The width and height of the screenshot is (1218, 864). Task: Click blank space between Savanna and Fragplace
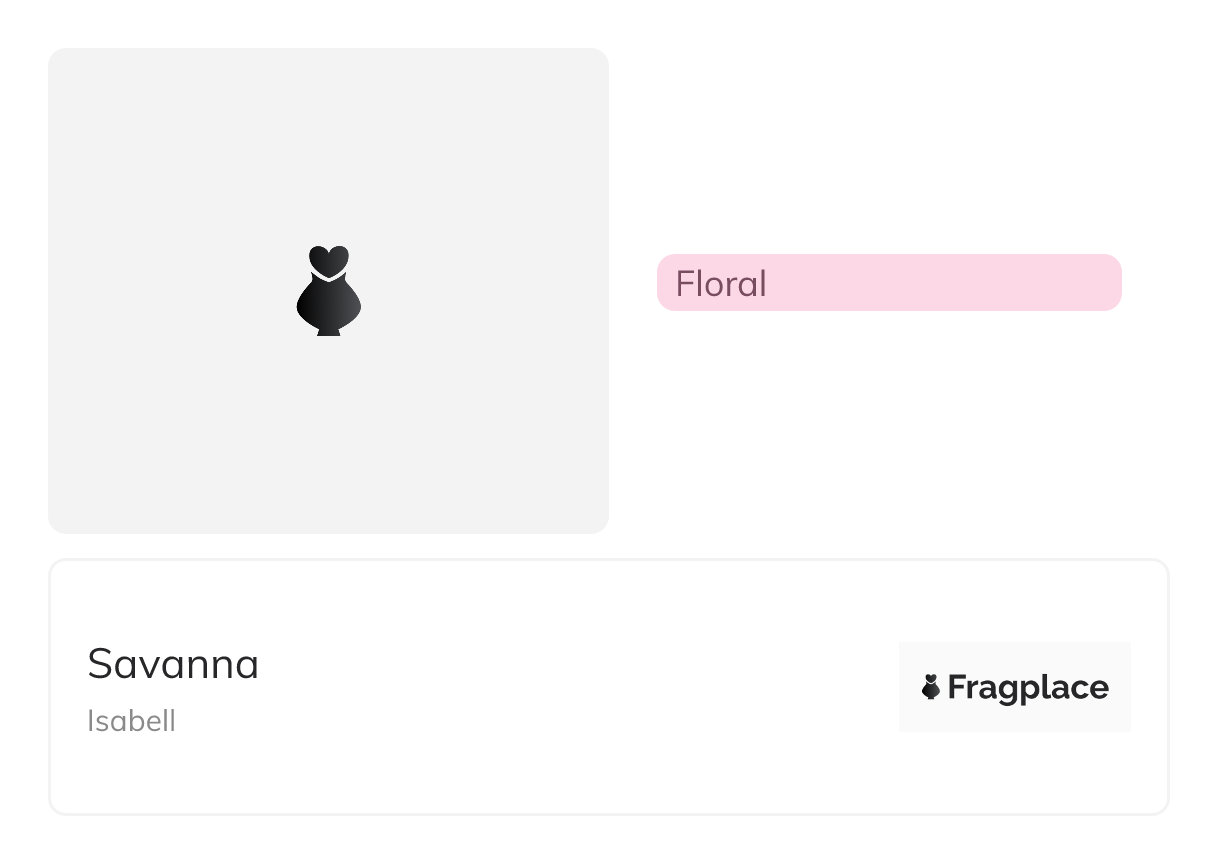580,687
